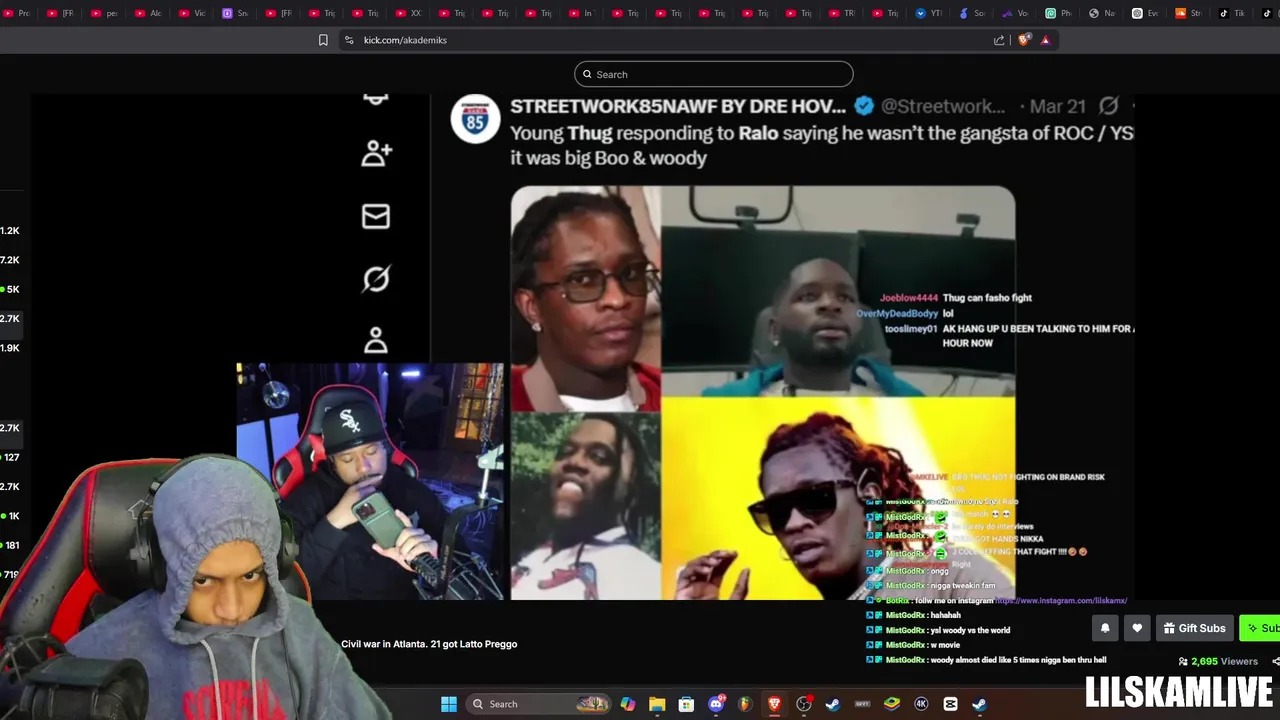Image resolution: width=1280 pixels, height=720 pixels.
Task: Click chat username Joeblow4444
Action: (909, 298)
